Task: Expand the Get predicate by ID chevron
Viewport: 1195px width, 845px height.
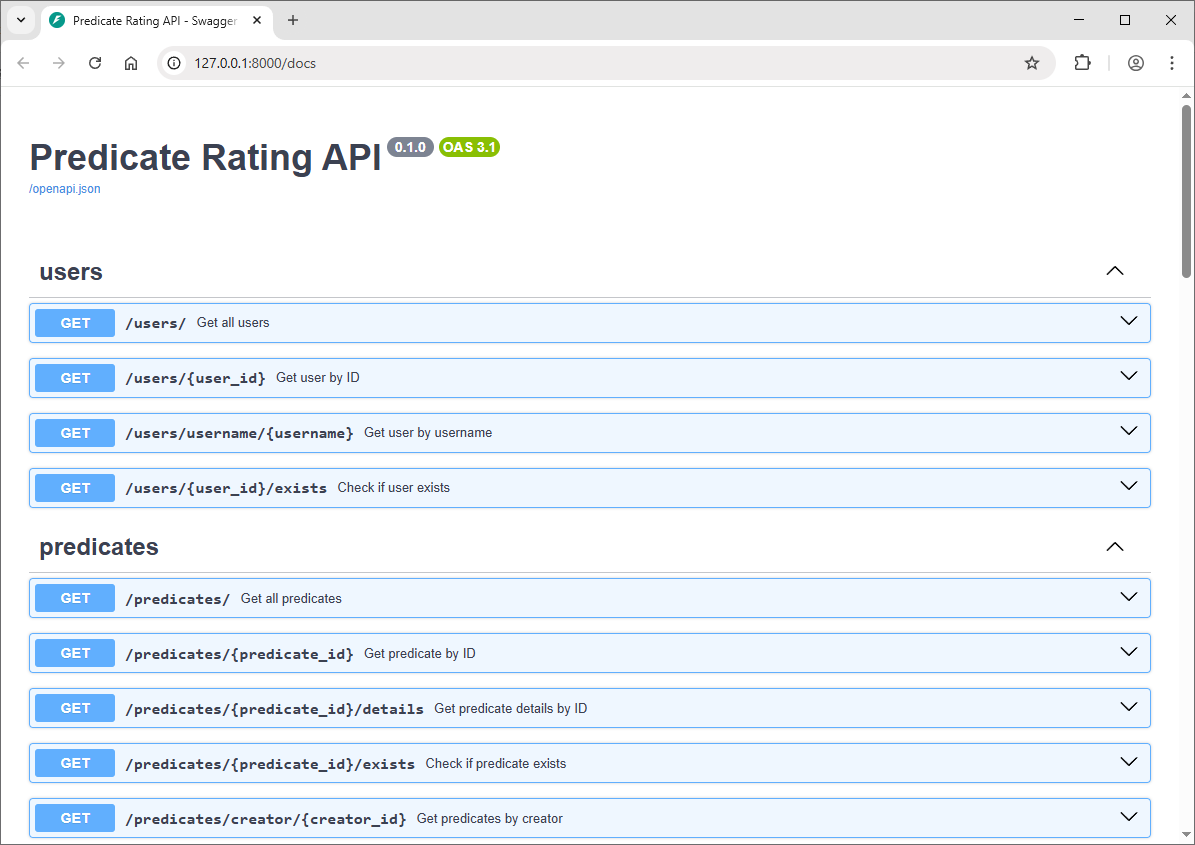Action: click(x=1129, y=651)
